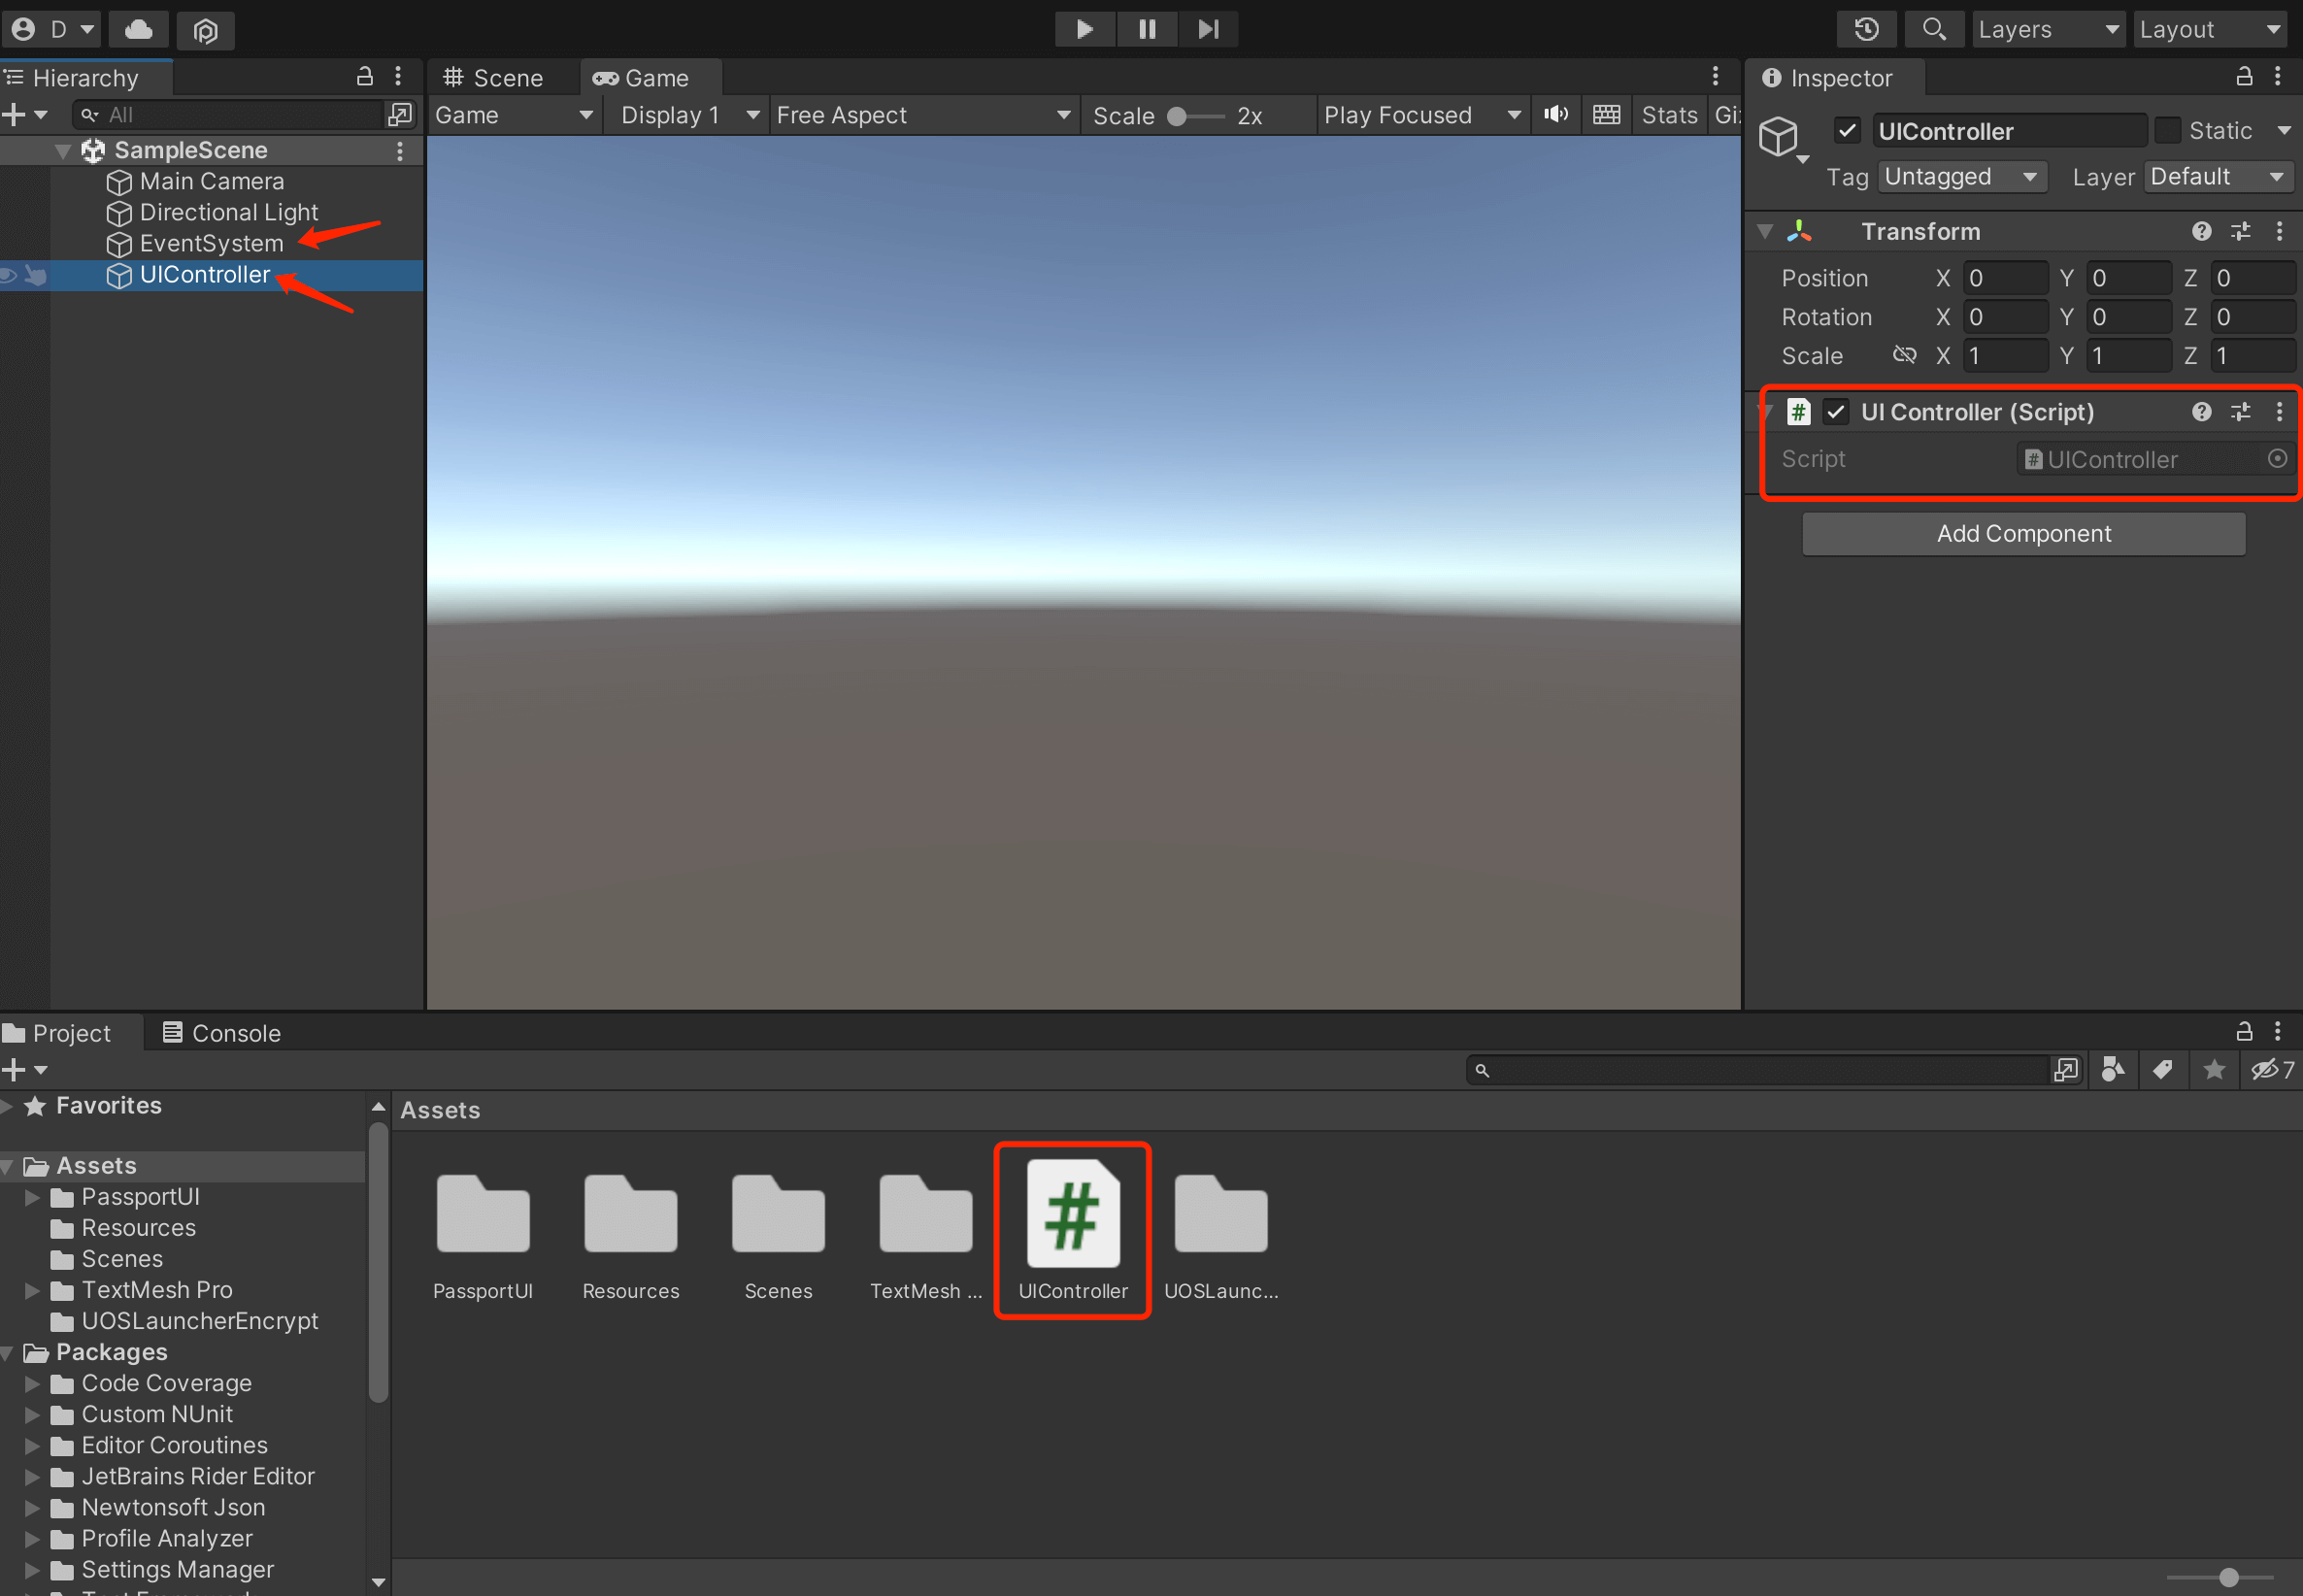2303x1596 pixels.
Task: Expand the PassportUI folder in tree
Action: point(33,1197)
